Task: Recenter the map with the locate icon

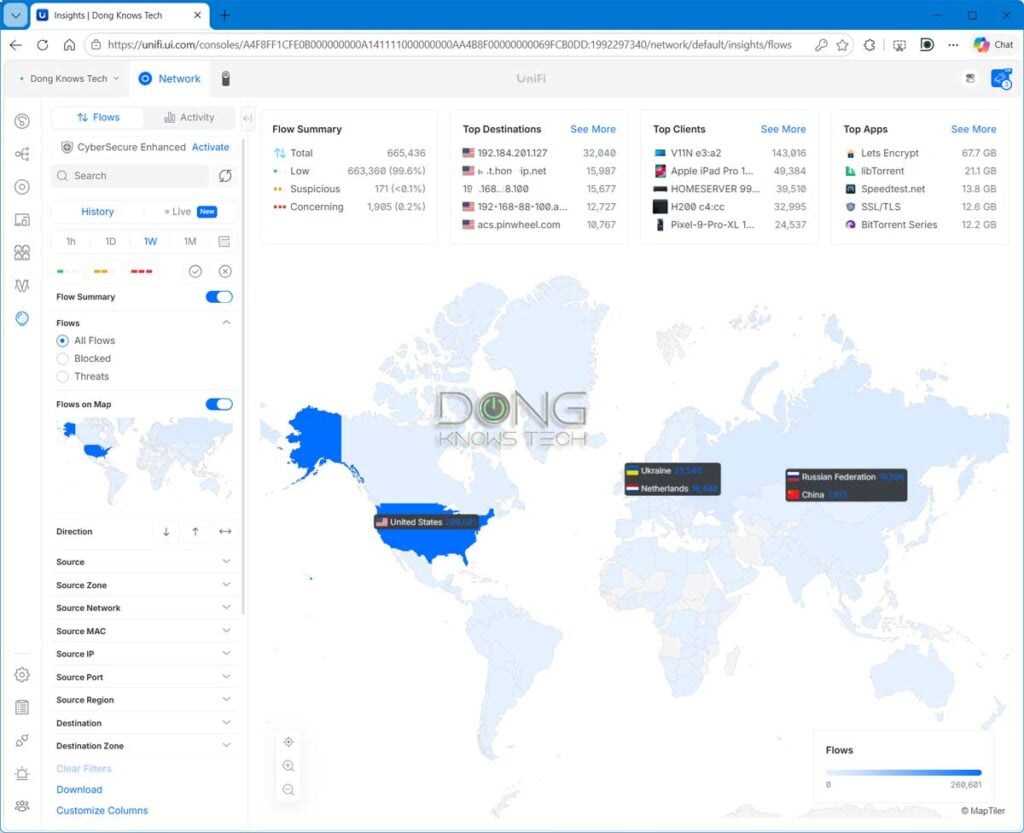Action: [x=288, y=742]
